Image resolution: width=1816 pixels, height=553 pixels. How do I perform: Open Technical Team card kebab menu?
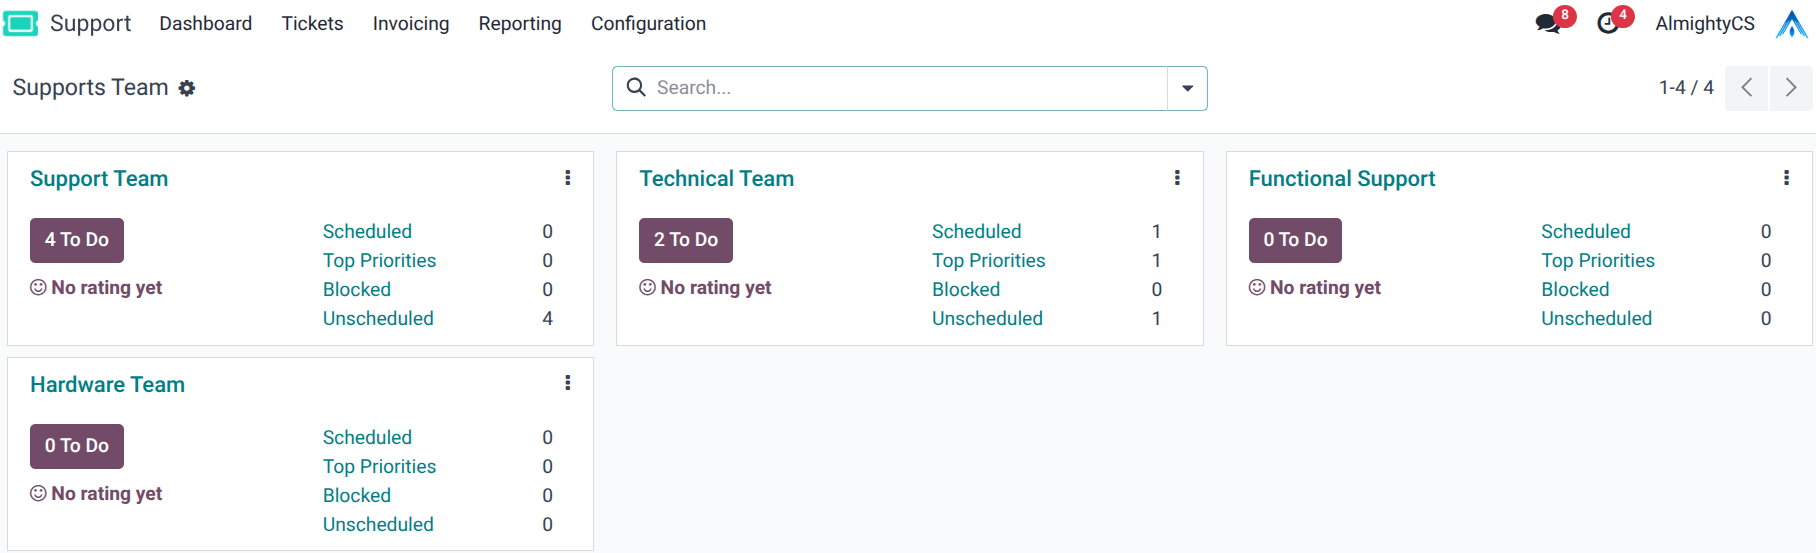point(1177,178)
